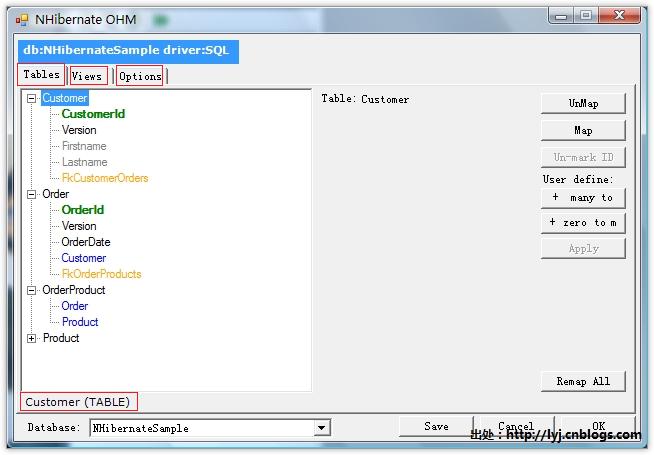The image size is (654, 455).
Task: Maximize the NHibernate OHM window
Action: tap(586, 16)
